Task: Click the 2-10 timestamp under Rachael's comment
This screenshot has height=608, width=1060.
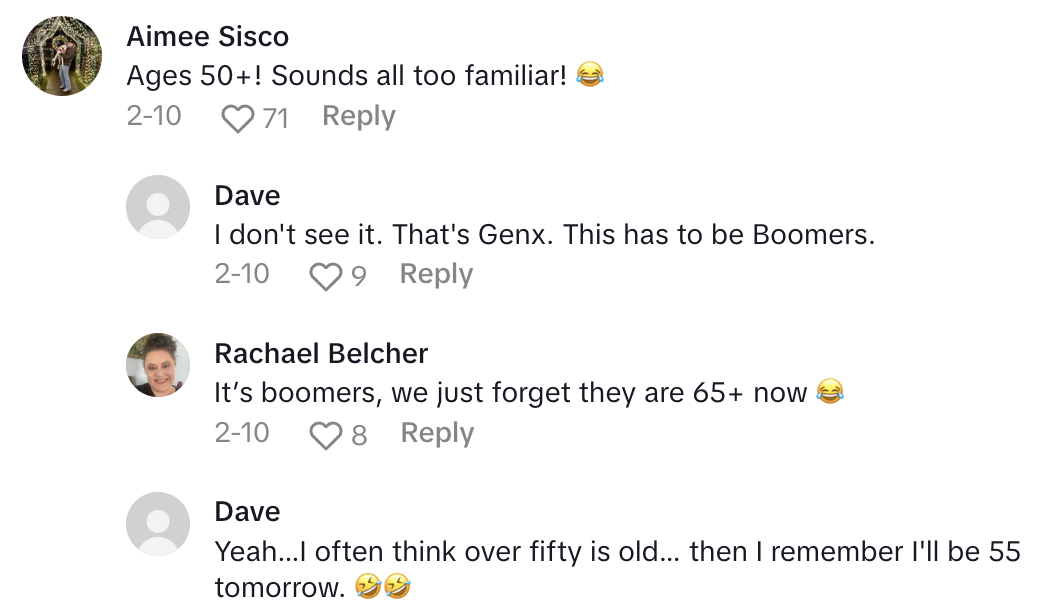Action: click(x=243, y=433)
